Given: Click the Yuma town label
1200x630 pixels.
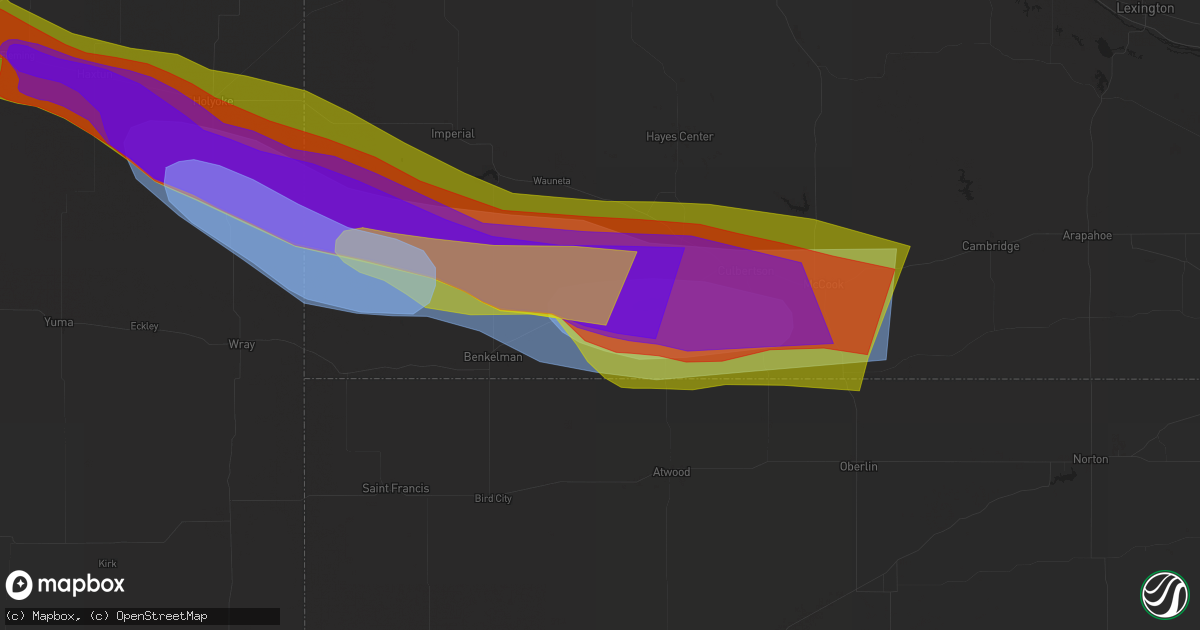Looking at the screenshot, I should click(59, 322).
